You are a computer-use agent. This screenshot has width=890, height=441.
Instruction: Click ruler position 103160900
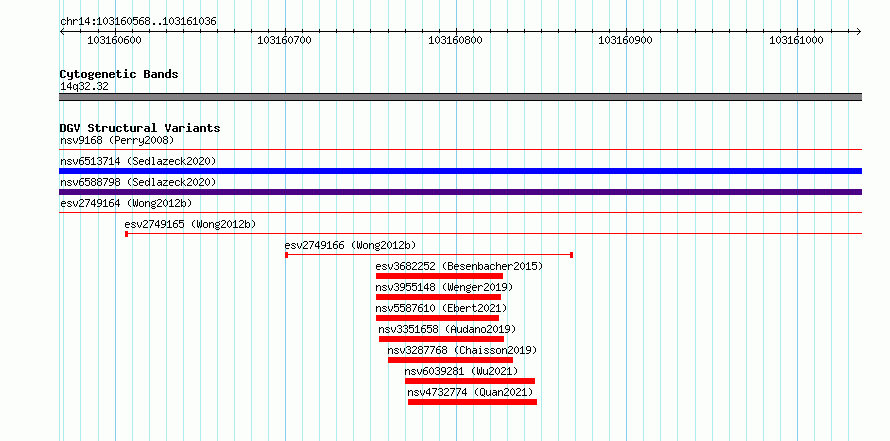[x=625, y=40]
